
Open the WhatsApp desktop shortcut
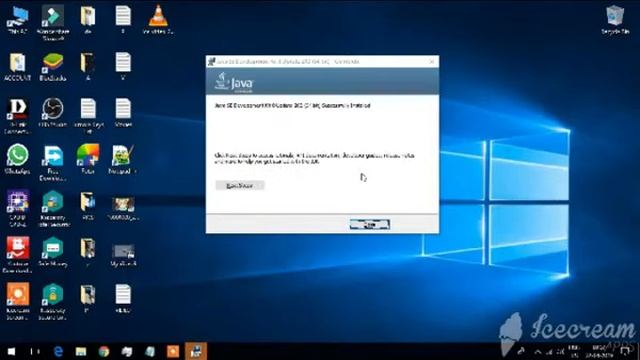[x=18, y=160]
